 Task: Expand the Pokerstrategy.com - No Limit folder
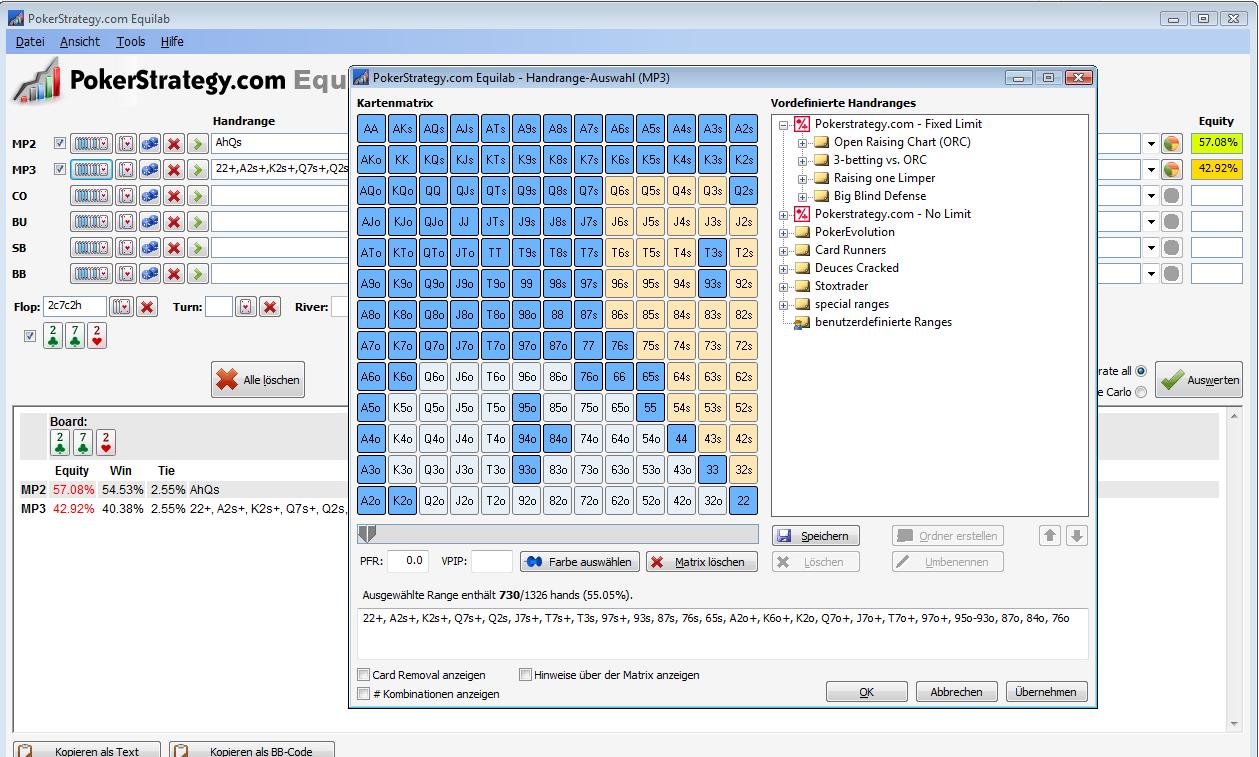784,214
